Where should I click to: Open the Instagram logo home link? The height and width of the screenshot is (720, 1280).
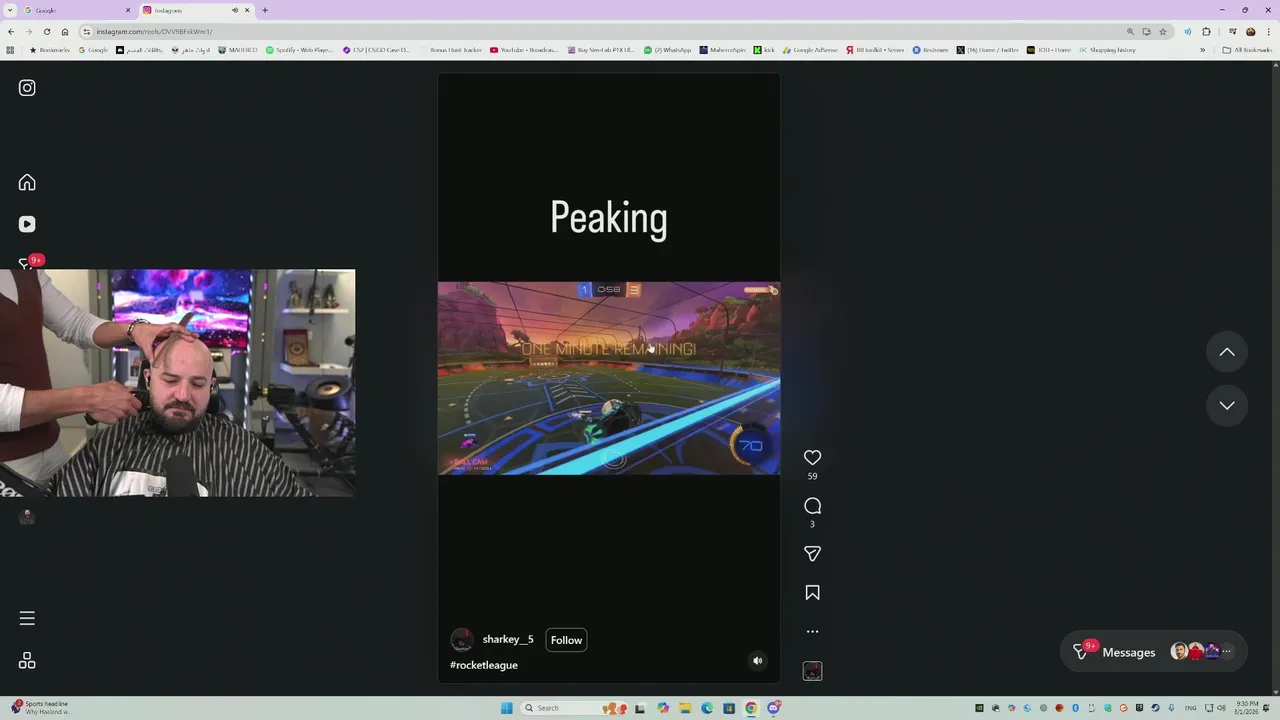point(27,88)
